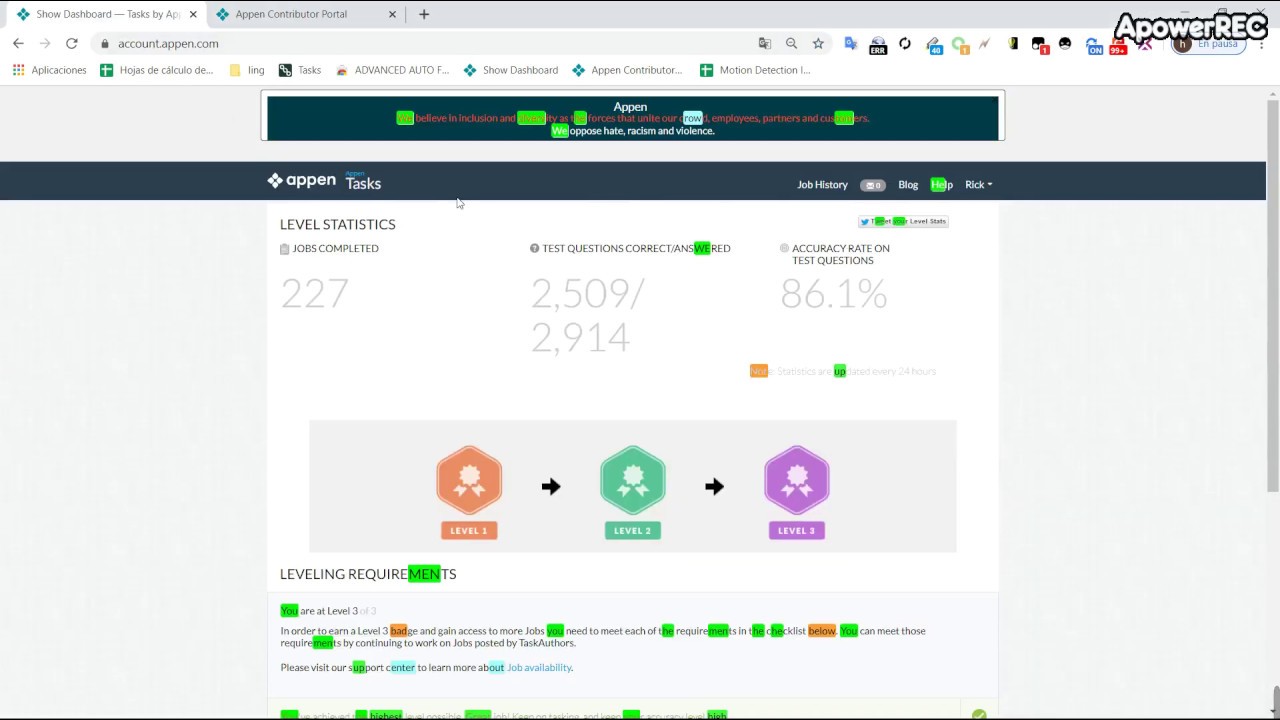Open the extension with red 99+ badge
This screenshot has width=1280, height=720.
[1118, 45]
